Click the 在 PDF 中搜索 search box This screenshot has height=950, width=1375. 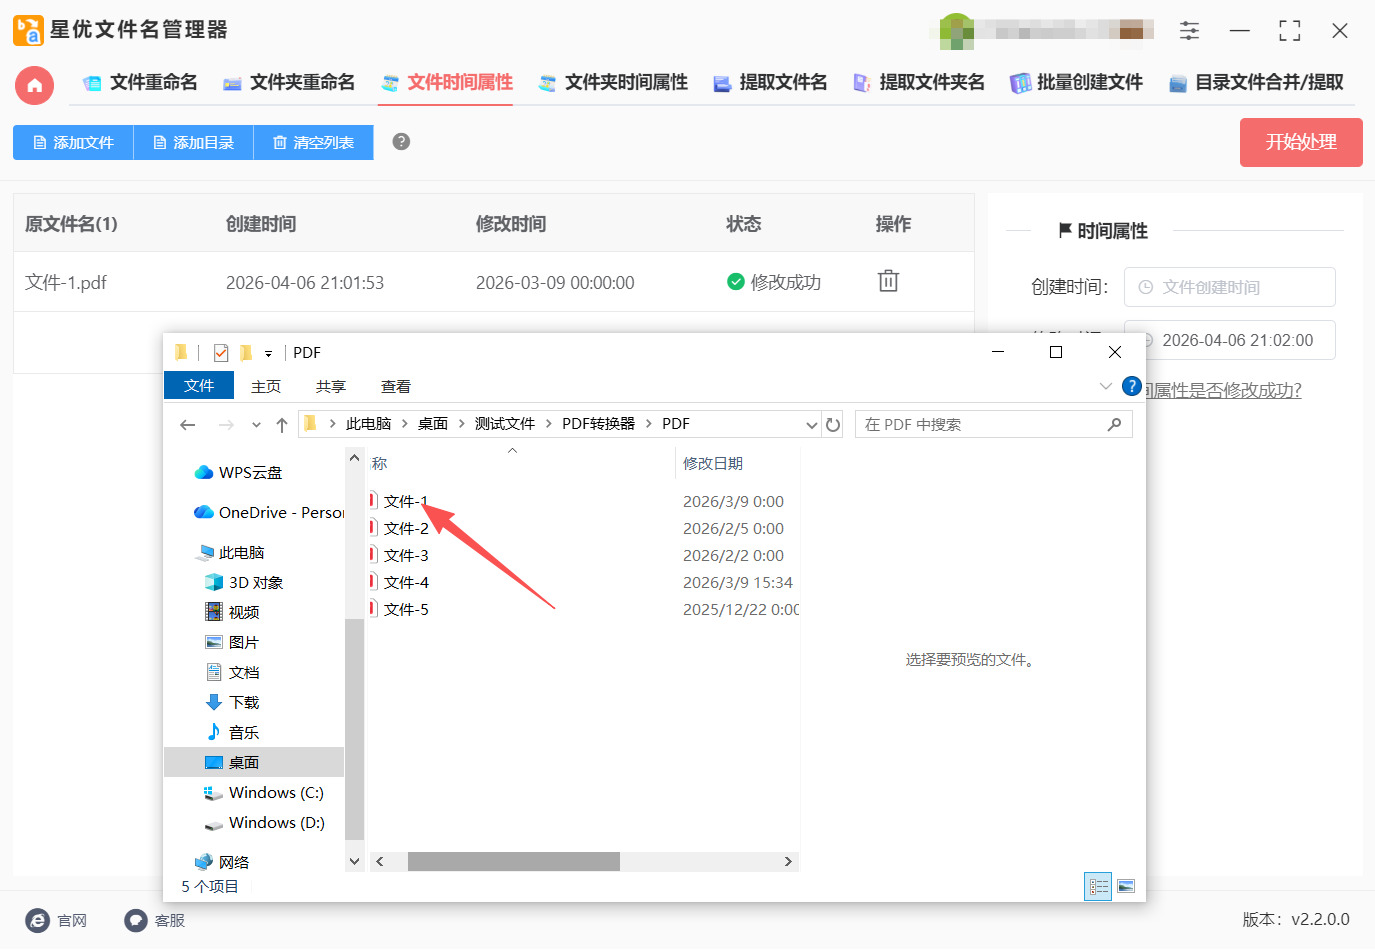pos(994,425)
